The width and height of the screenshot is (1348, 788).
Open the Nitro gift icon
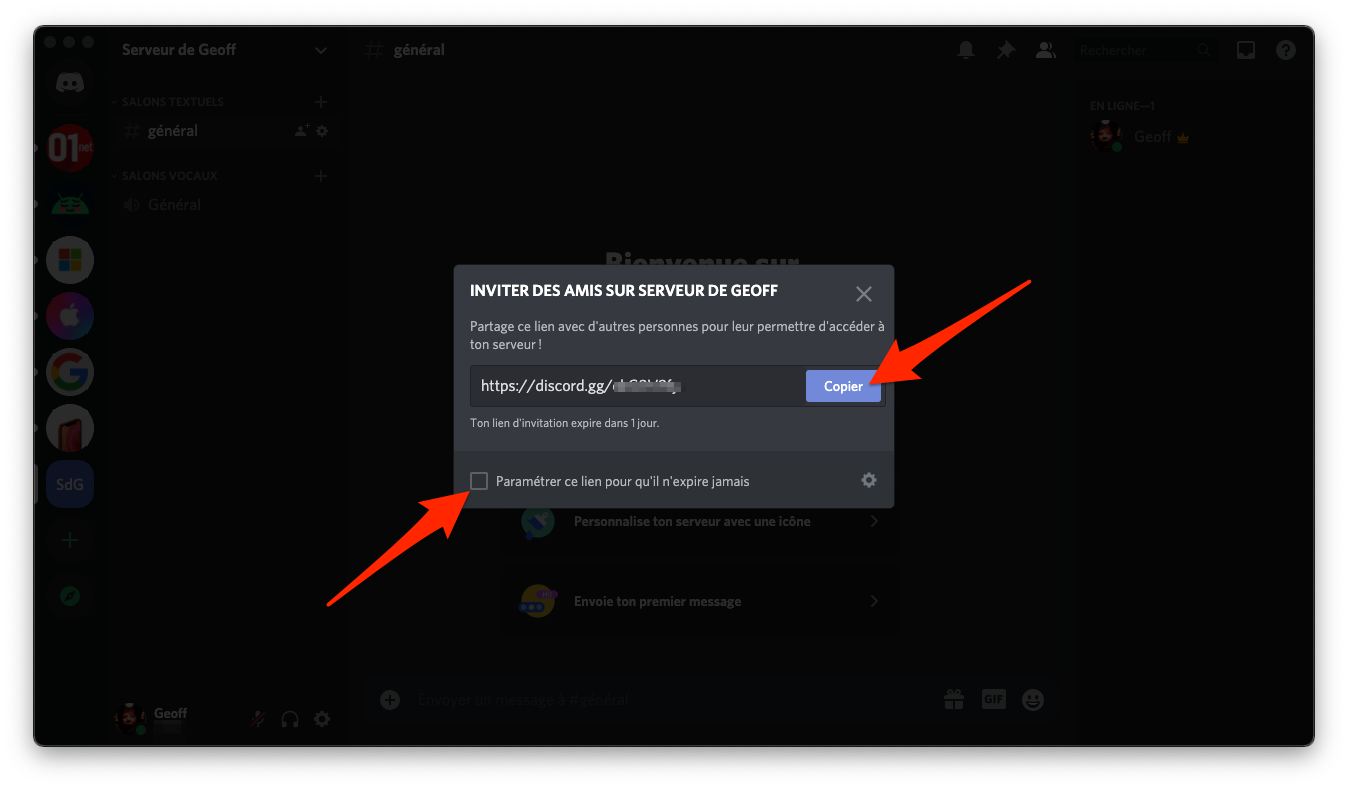[x=955, y=700]
